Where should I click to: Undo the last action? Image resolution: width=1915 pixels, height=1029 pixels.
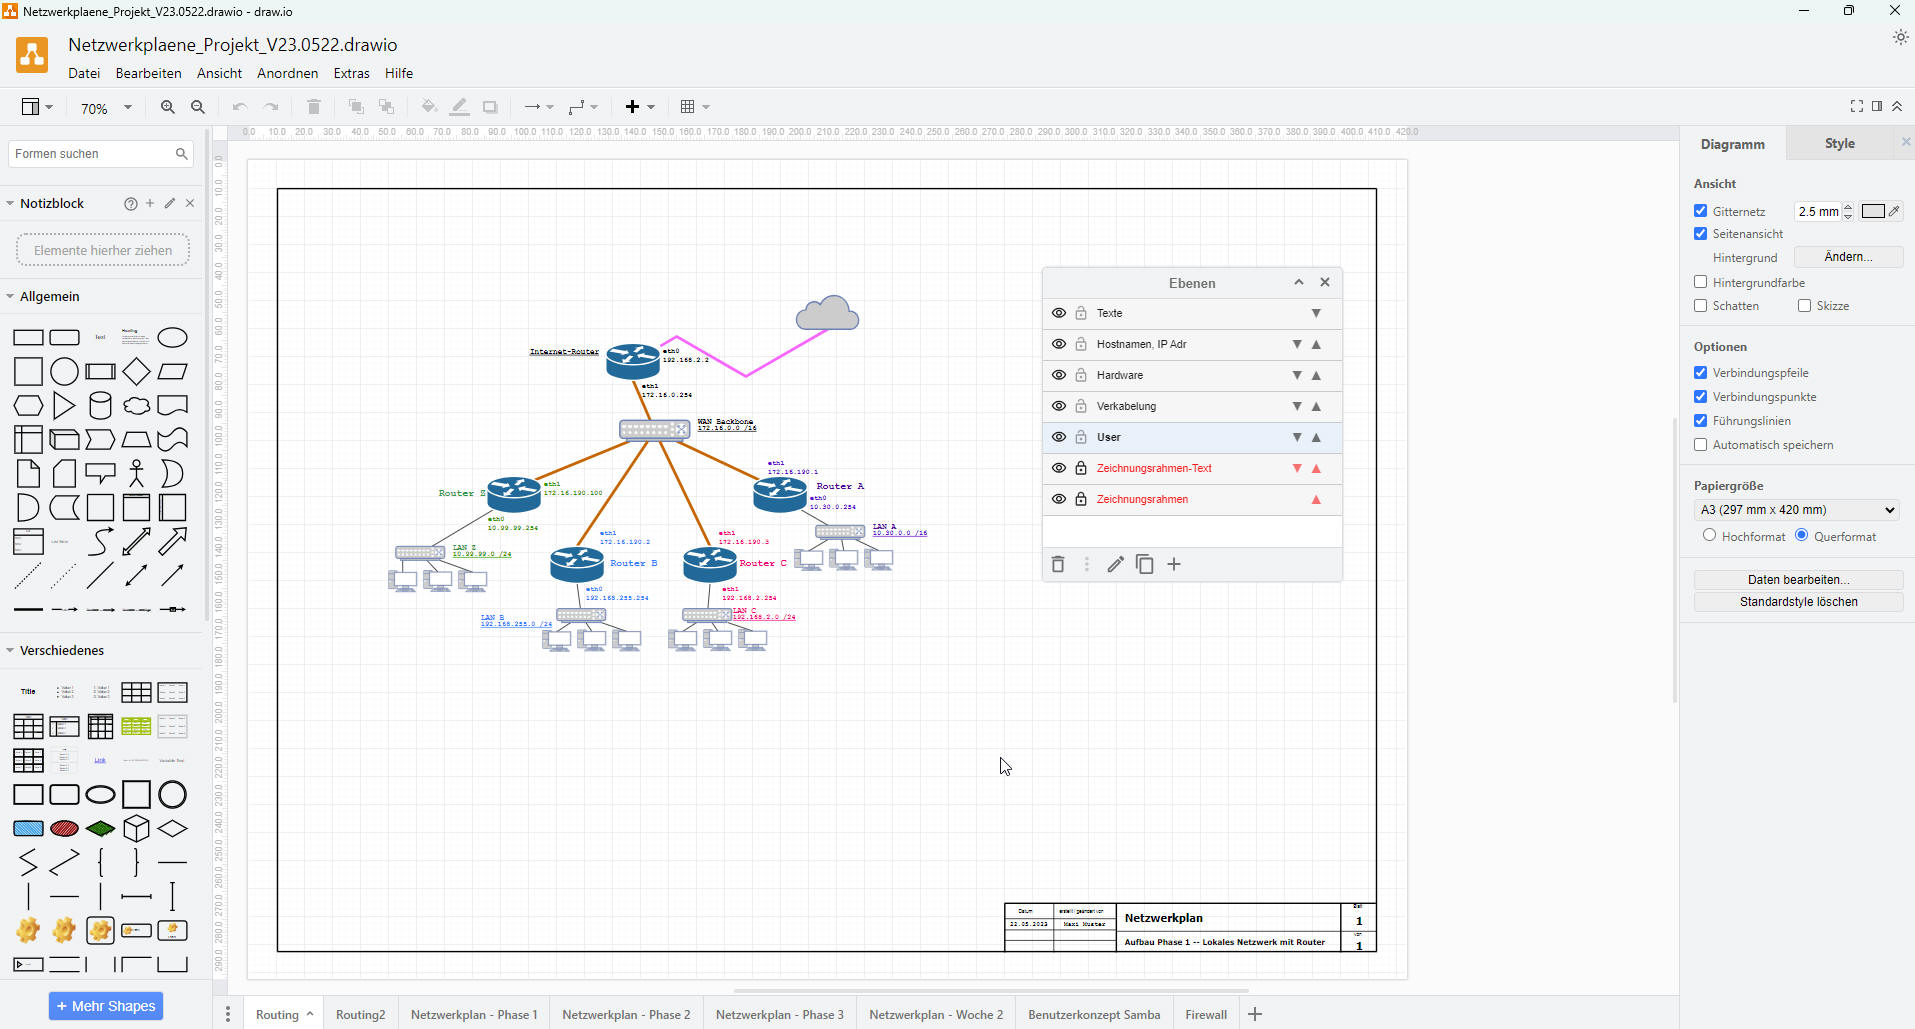click(239, 107)
